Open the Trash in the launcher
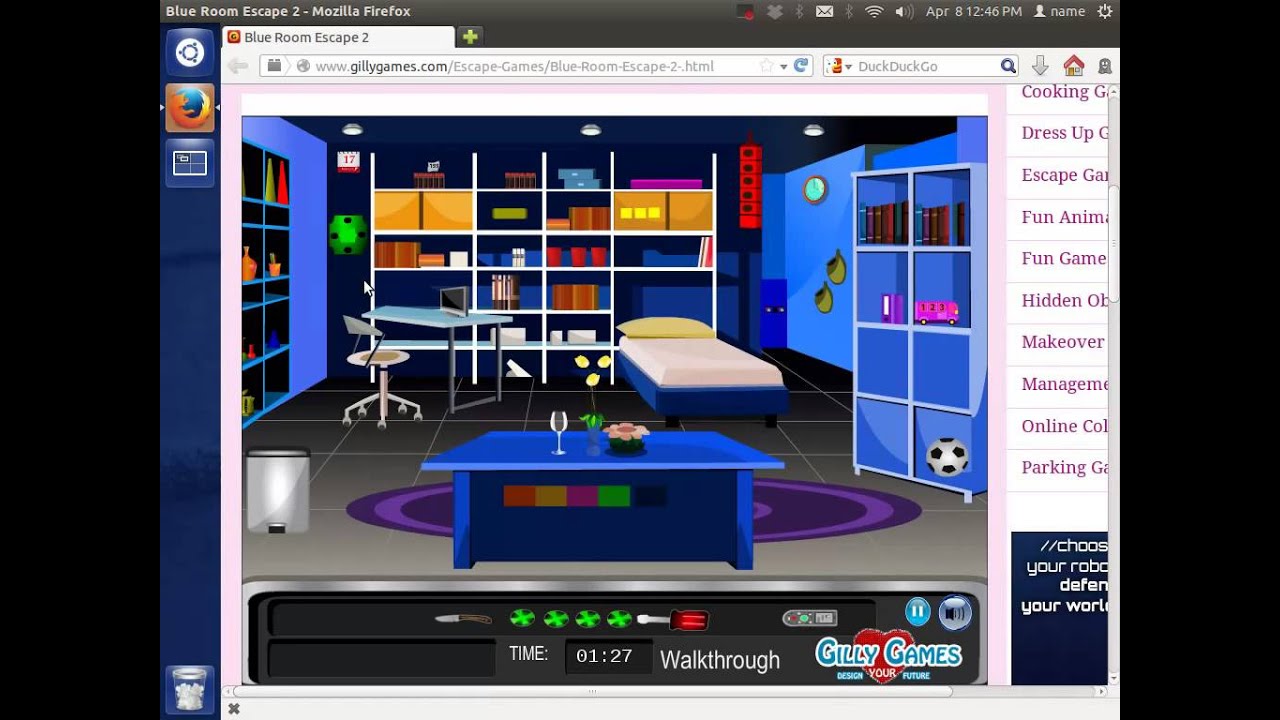The width and height of the screenshot is (1280, 720). click(x=190, y=689)
